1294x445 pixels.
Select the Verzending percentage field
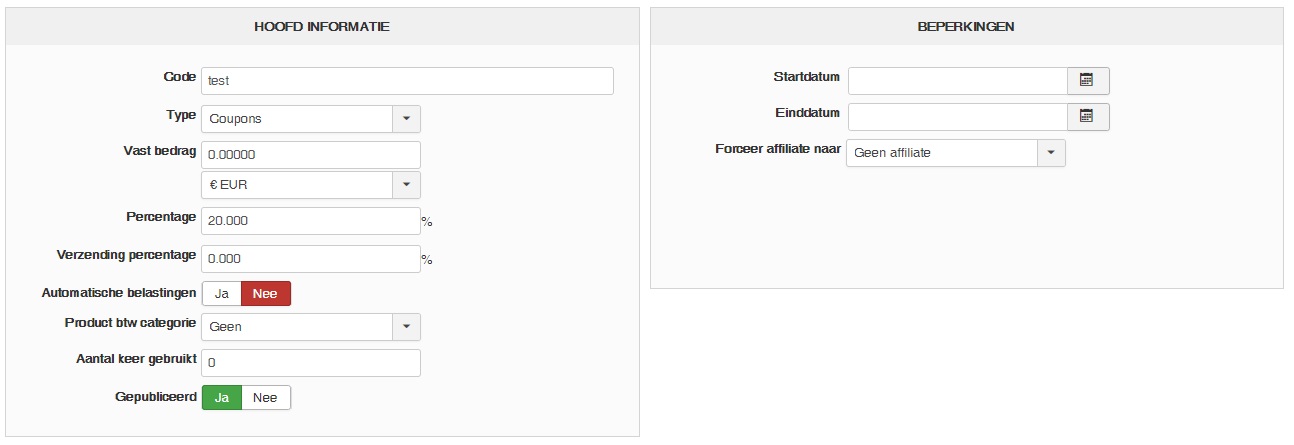coord(310,259)
